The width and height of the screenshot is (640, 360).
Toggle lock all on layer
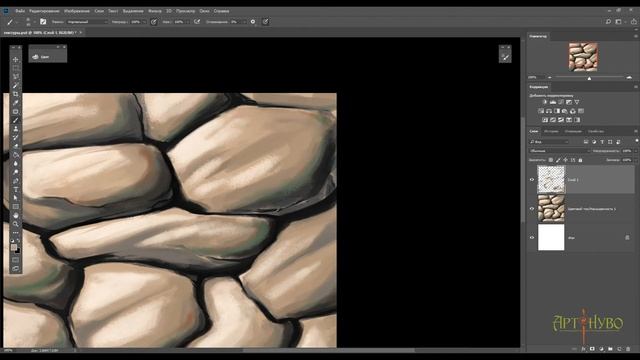pyautogui.click(x=580, y=160)
